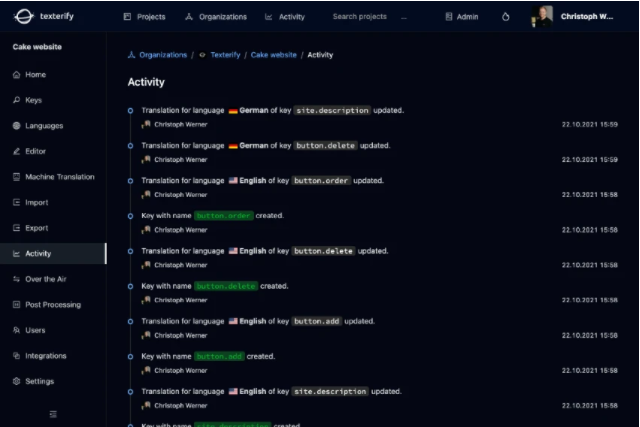This screenshot has width=640, height=427.
Task: Click green button.add created key tag
Action: (219, 356)
